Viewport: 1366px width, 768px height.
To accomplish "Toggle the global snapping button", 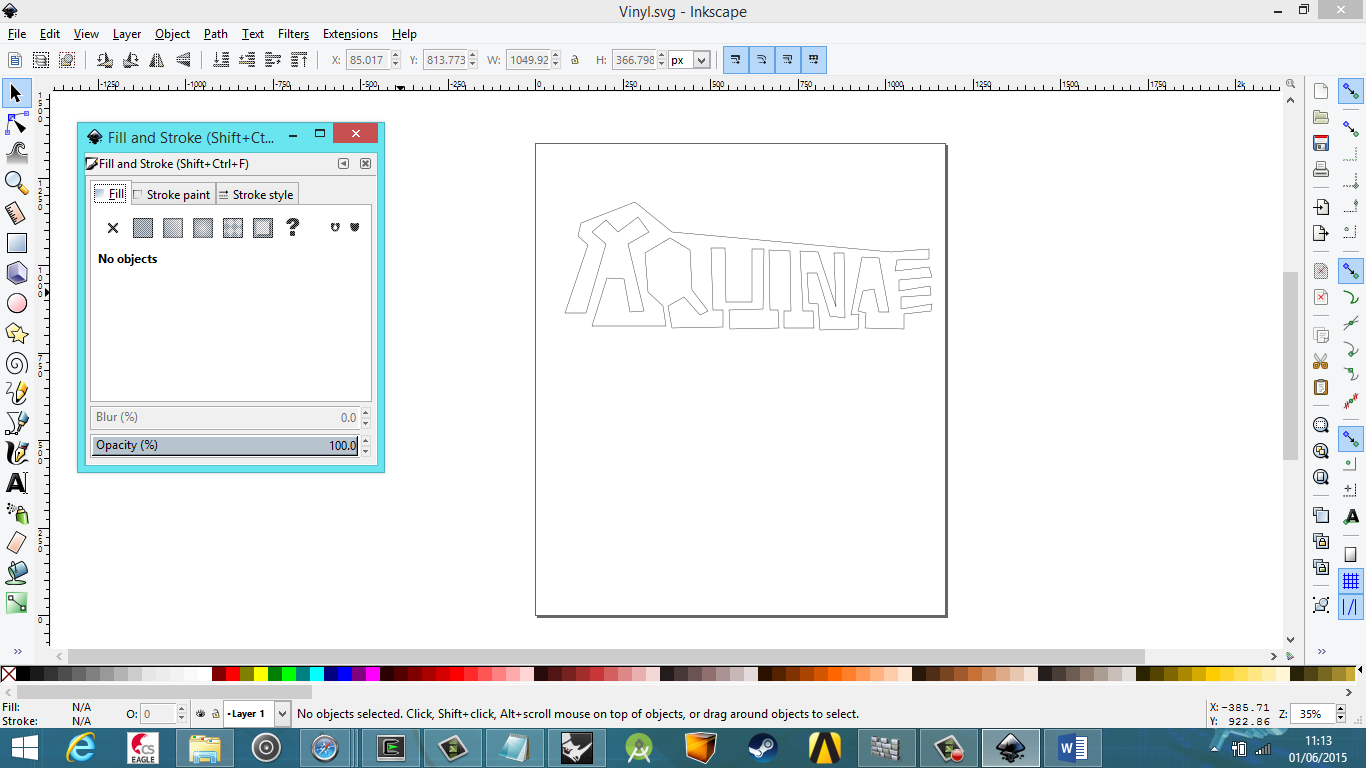I will click(1351, 92).
